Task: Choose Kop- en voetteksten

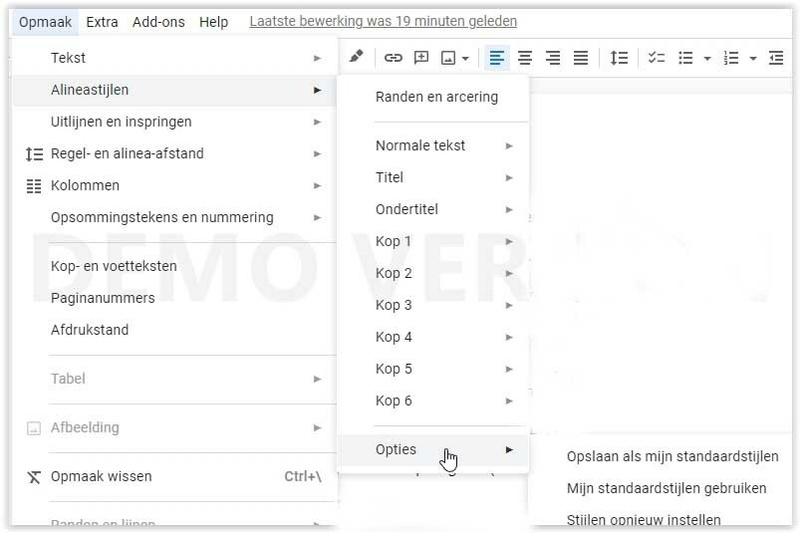Action: (x=173, y=266)
